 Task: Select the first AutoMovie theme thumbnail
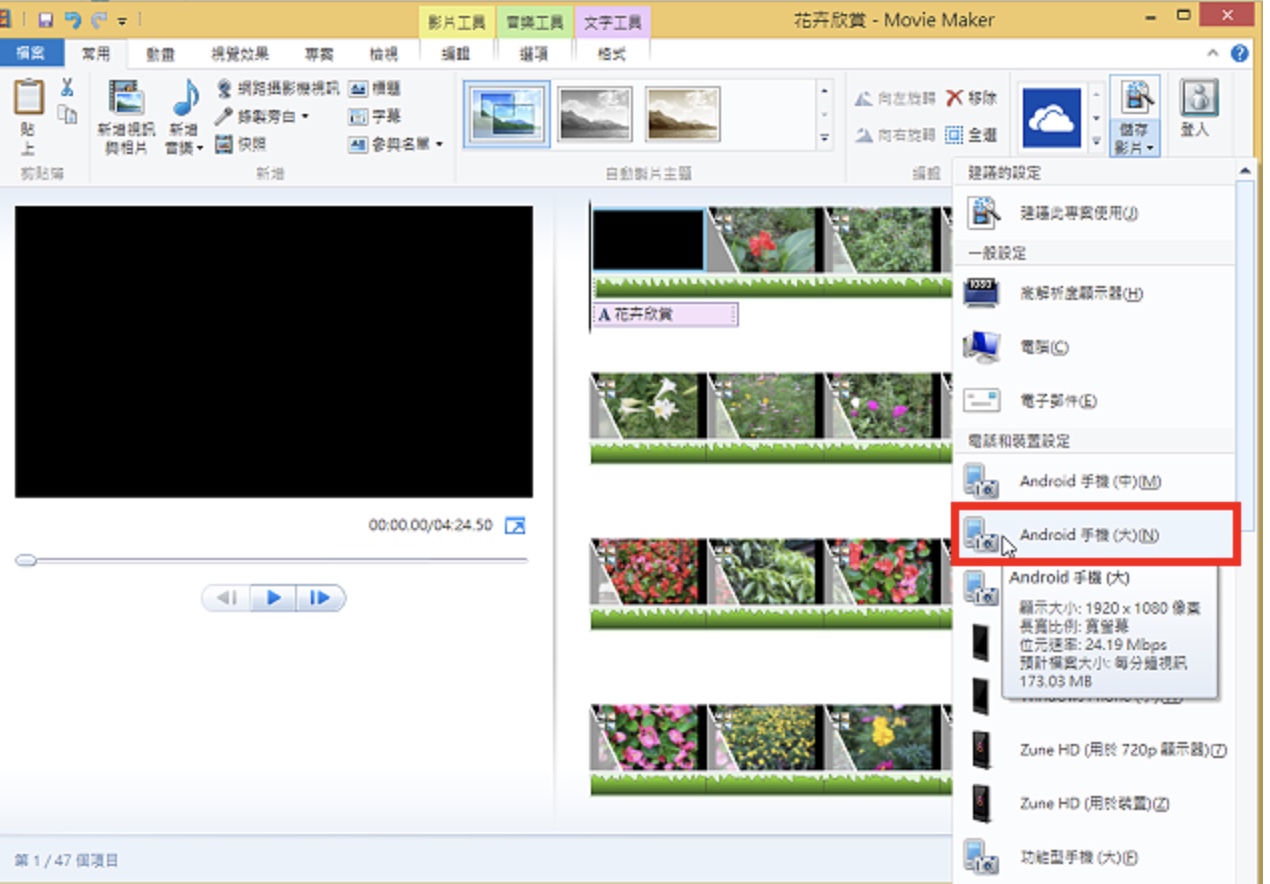pyautogui.click(x=507, y=114)
